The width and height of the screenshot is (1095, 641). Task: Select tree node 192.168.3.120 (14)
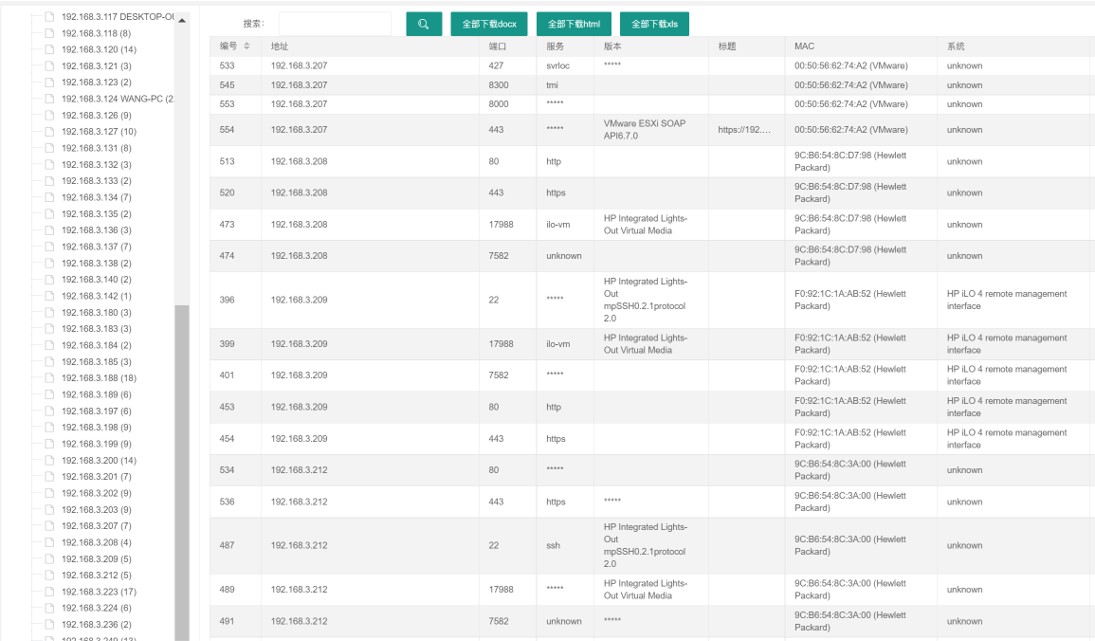tap(99, 49)
